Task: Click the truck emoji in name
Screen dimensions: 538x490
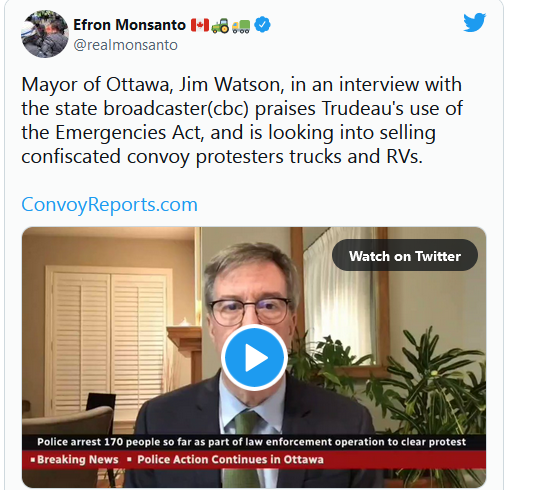Action: coord(241,26)
